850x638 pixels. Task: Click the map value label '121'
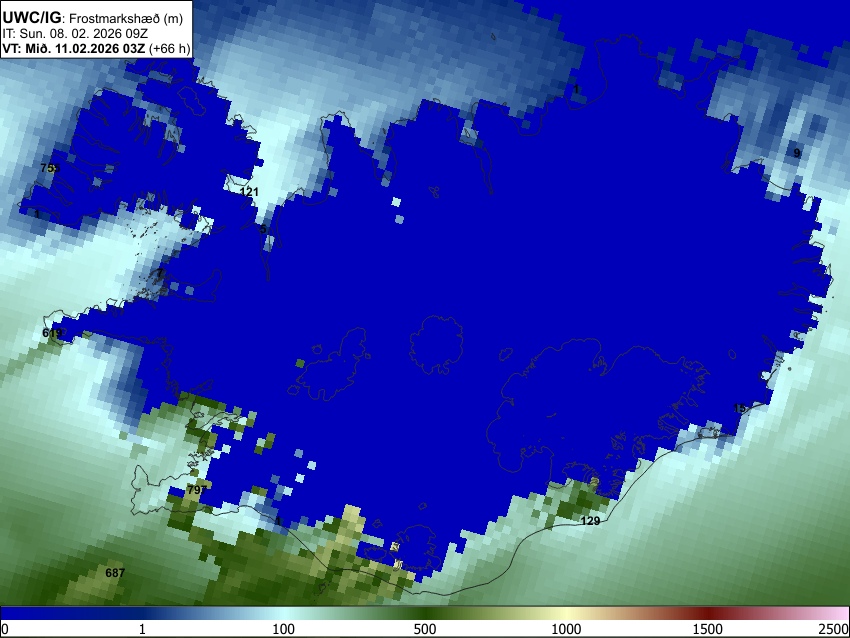[249, 192]
